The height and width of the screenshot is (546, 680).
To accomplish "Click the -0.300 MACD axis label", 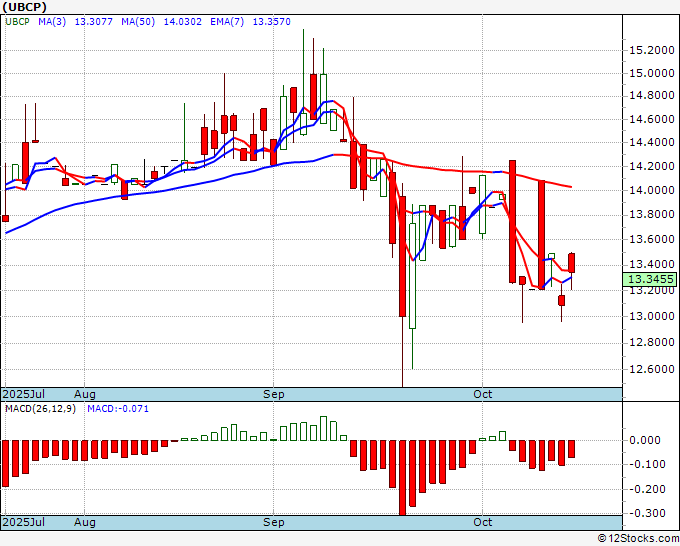I will [647, 513].
